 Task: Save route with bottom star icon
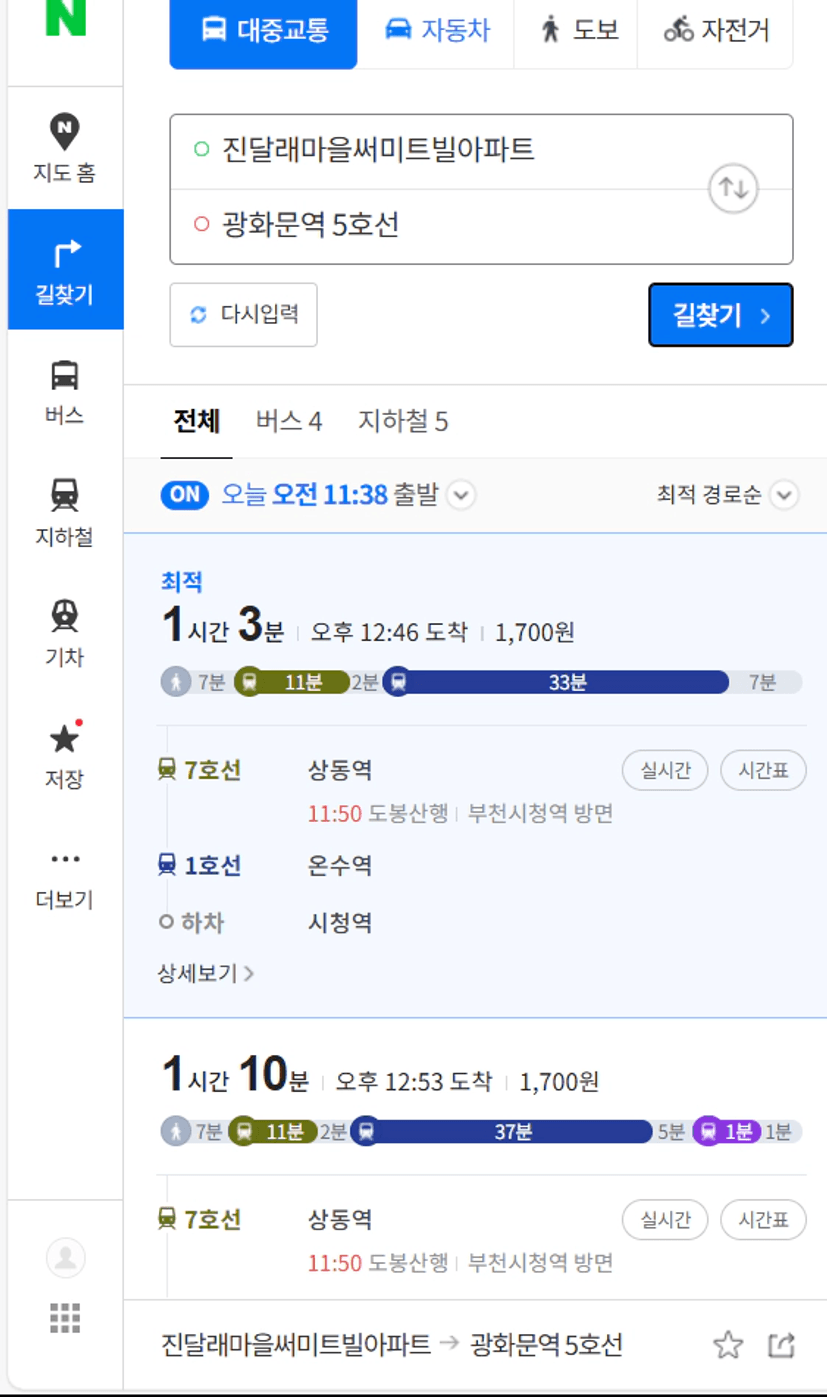click(728, 1345)
